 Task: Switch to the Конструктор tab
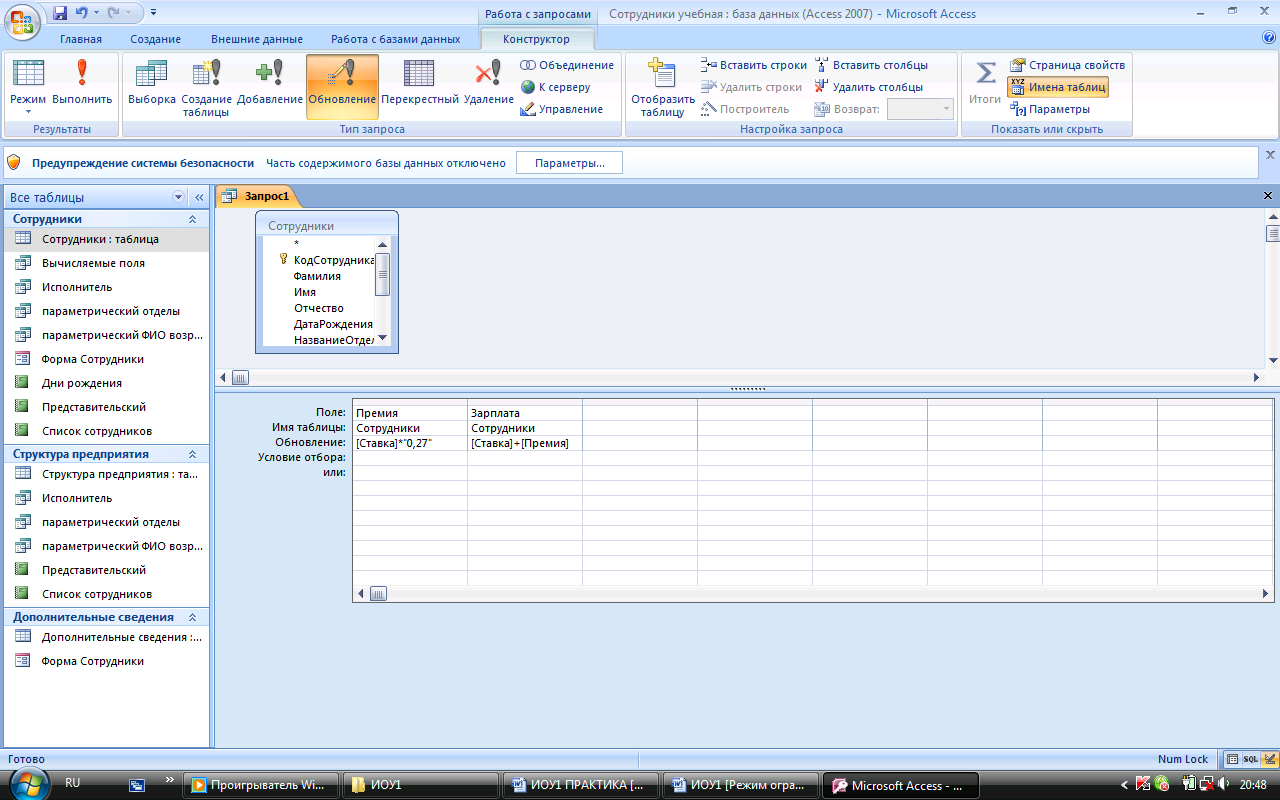click(537, 39)
